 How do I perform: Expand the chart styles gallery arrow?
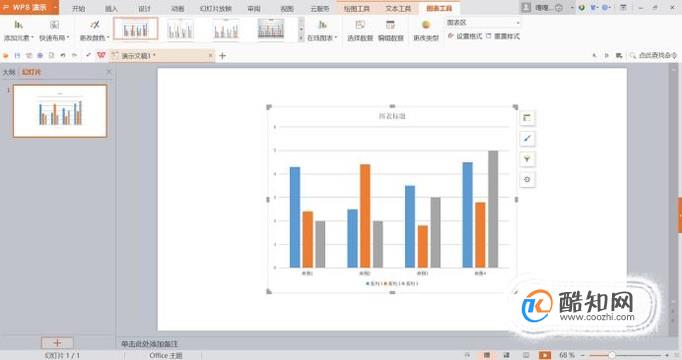click(301, 38)
